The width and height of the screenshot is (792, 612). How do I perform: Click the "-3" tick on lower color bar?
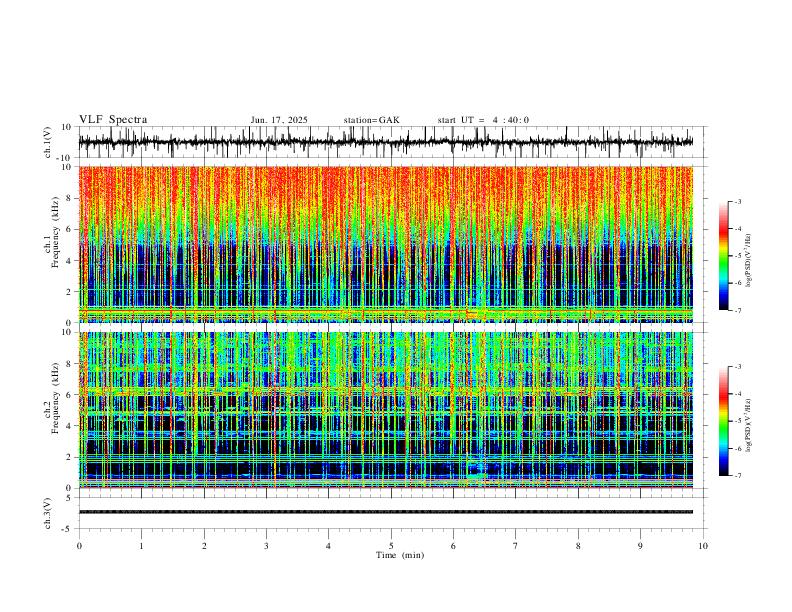pyautogui.click(x=738, y=367)
